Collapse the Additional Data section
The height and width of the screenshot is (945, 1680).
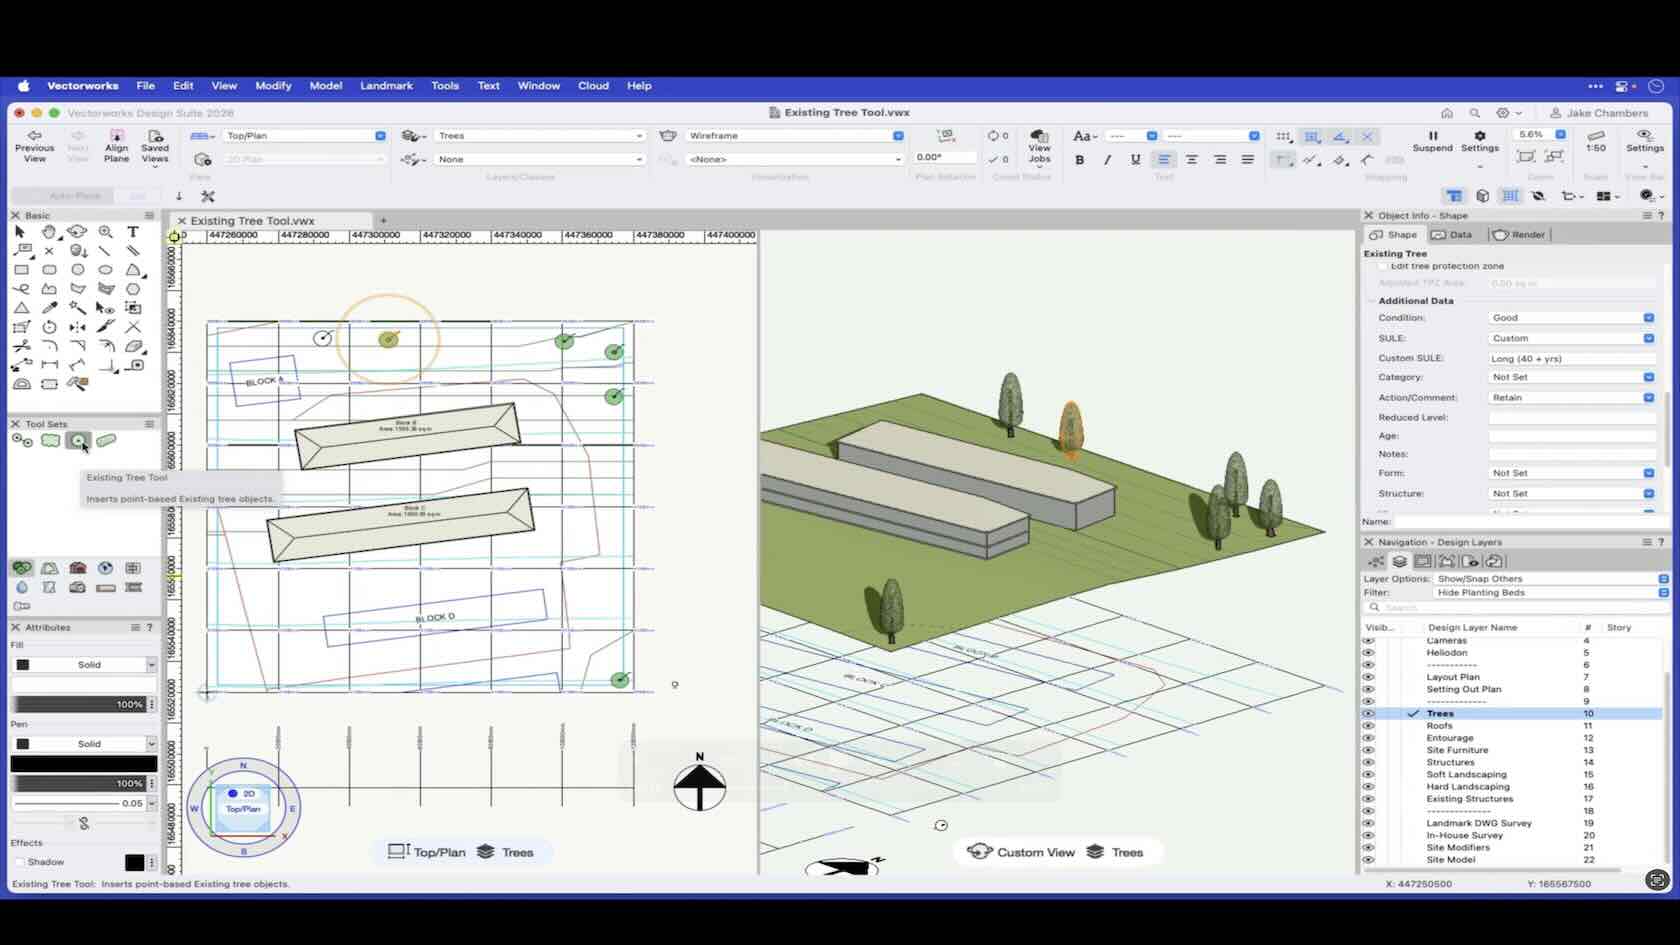point(1372,301)
